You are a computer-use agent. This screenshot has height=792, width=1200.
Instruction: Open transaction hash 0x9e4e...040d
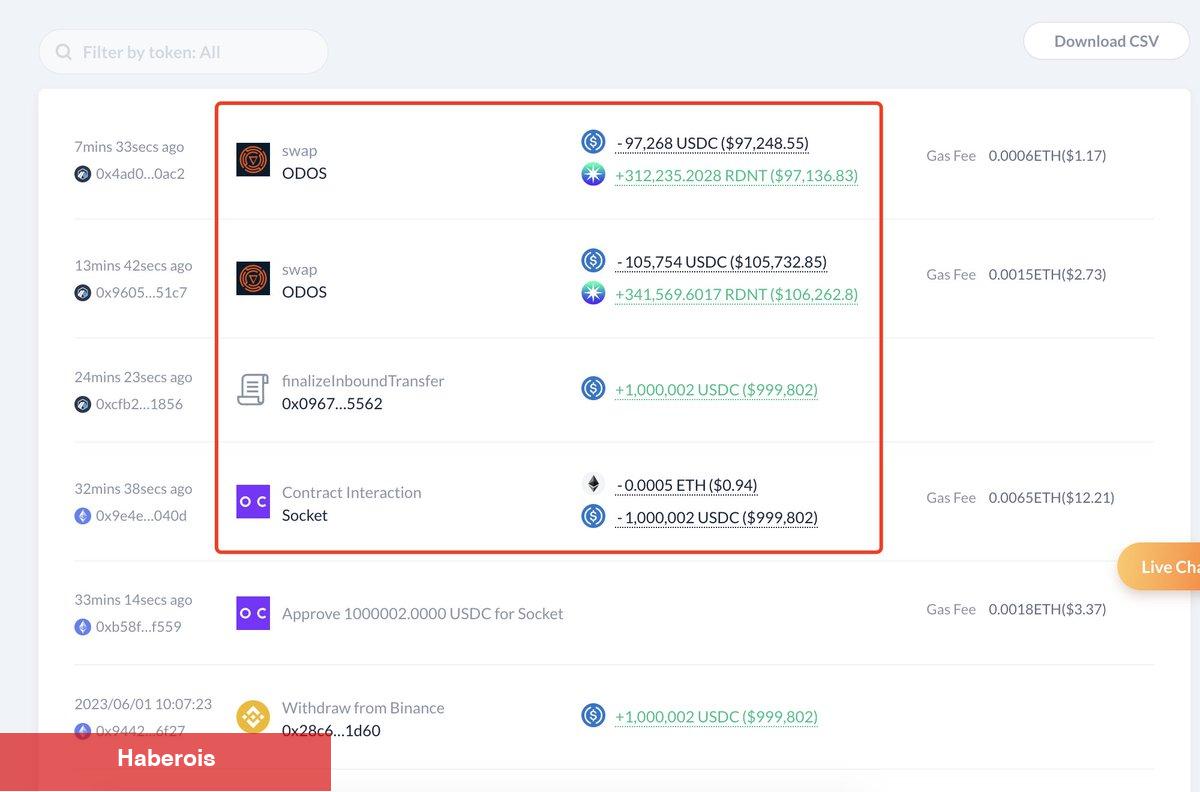[141, 516]
